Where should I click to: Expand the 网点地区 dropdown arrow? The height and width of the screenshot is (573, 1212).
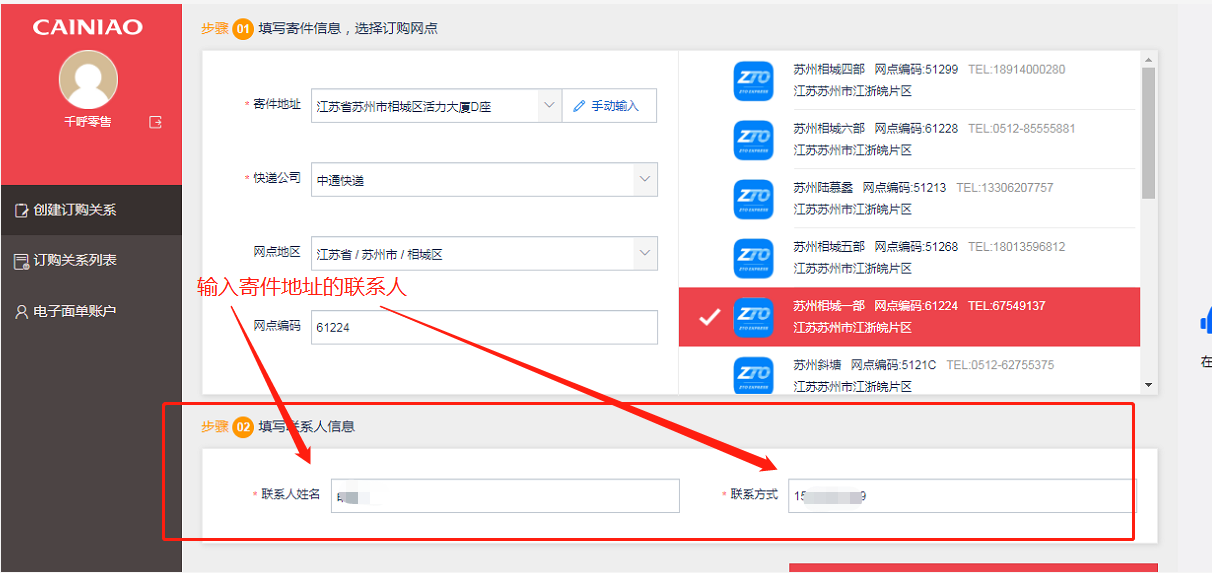pos(645,253)
